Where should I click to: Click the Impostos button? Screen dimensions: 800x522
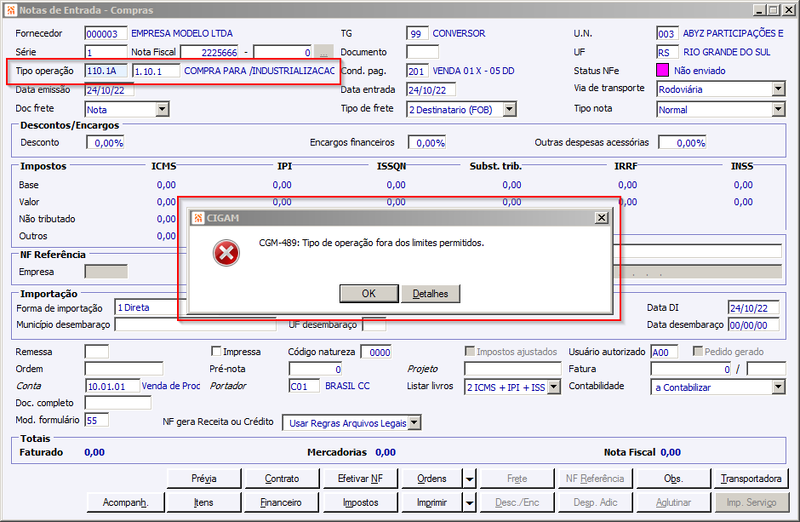[361, 503]
